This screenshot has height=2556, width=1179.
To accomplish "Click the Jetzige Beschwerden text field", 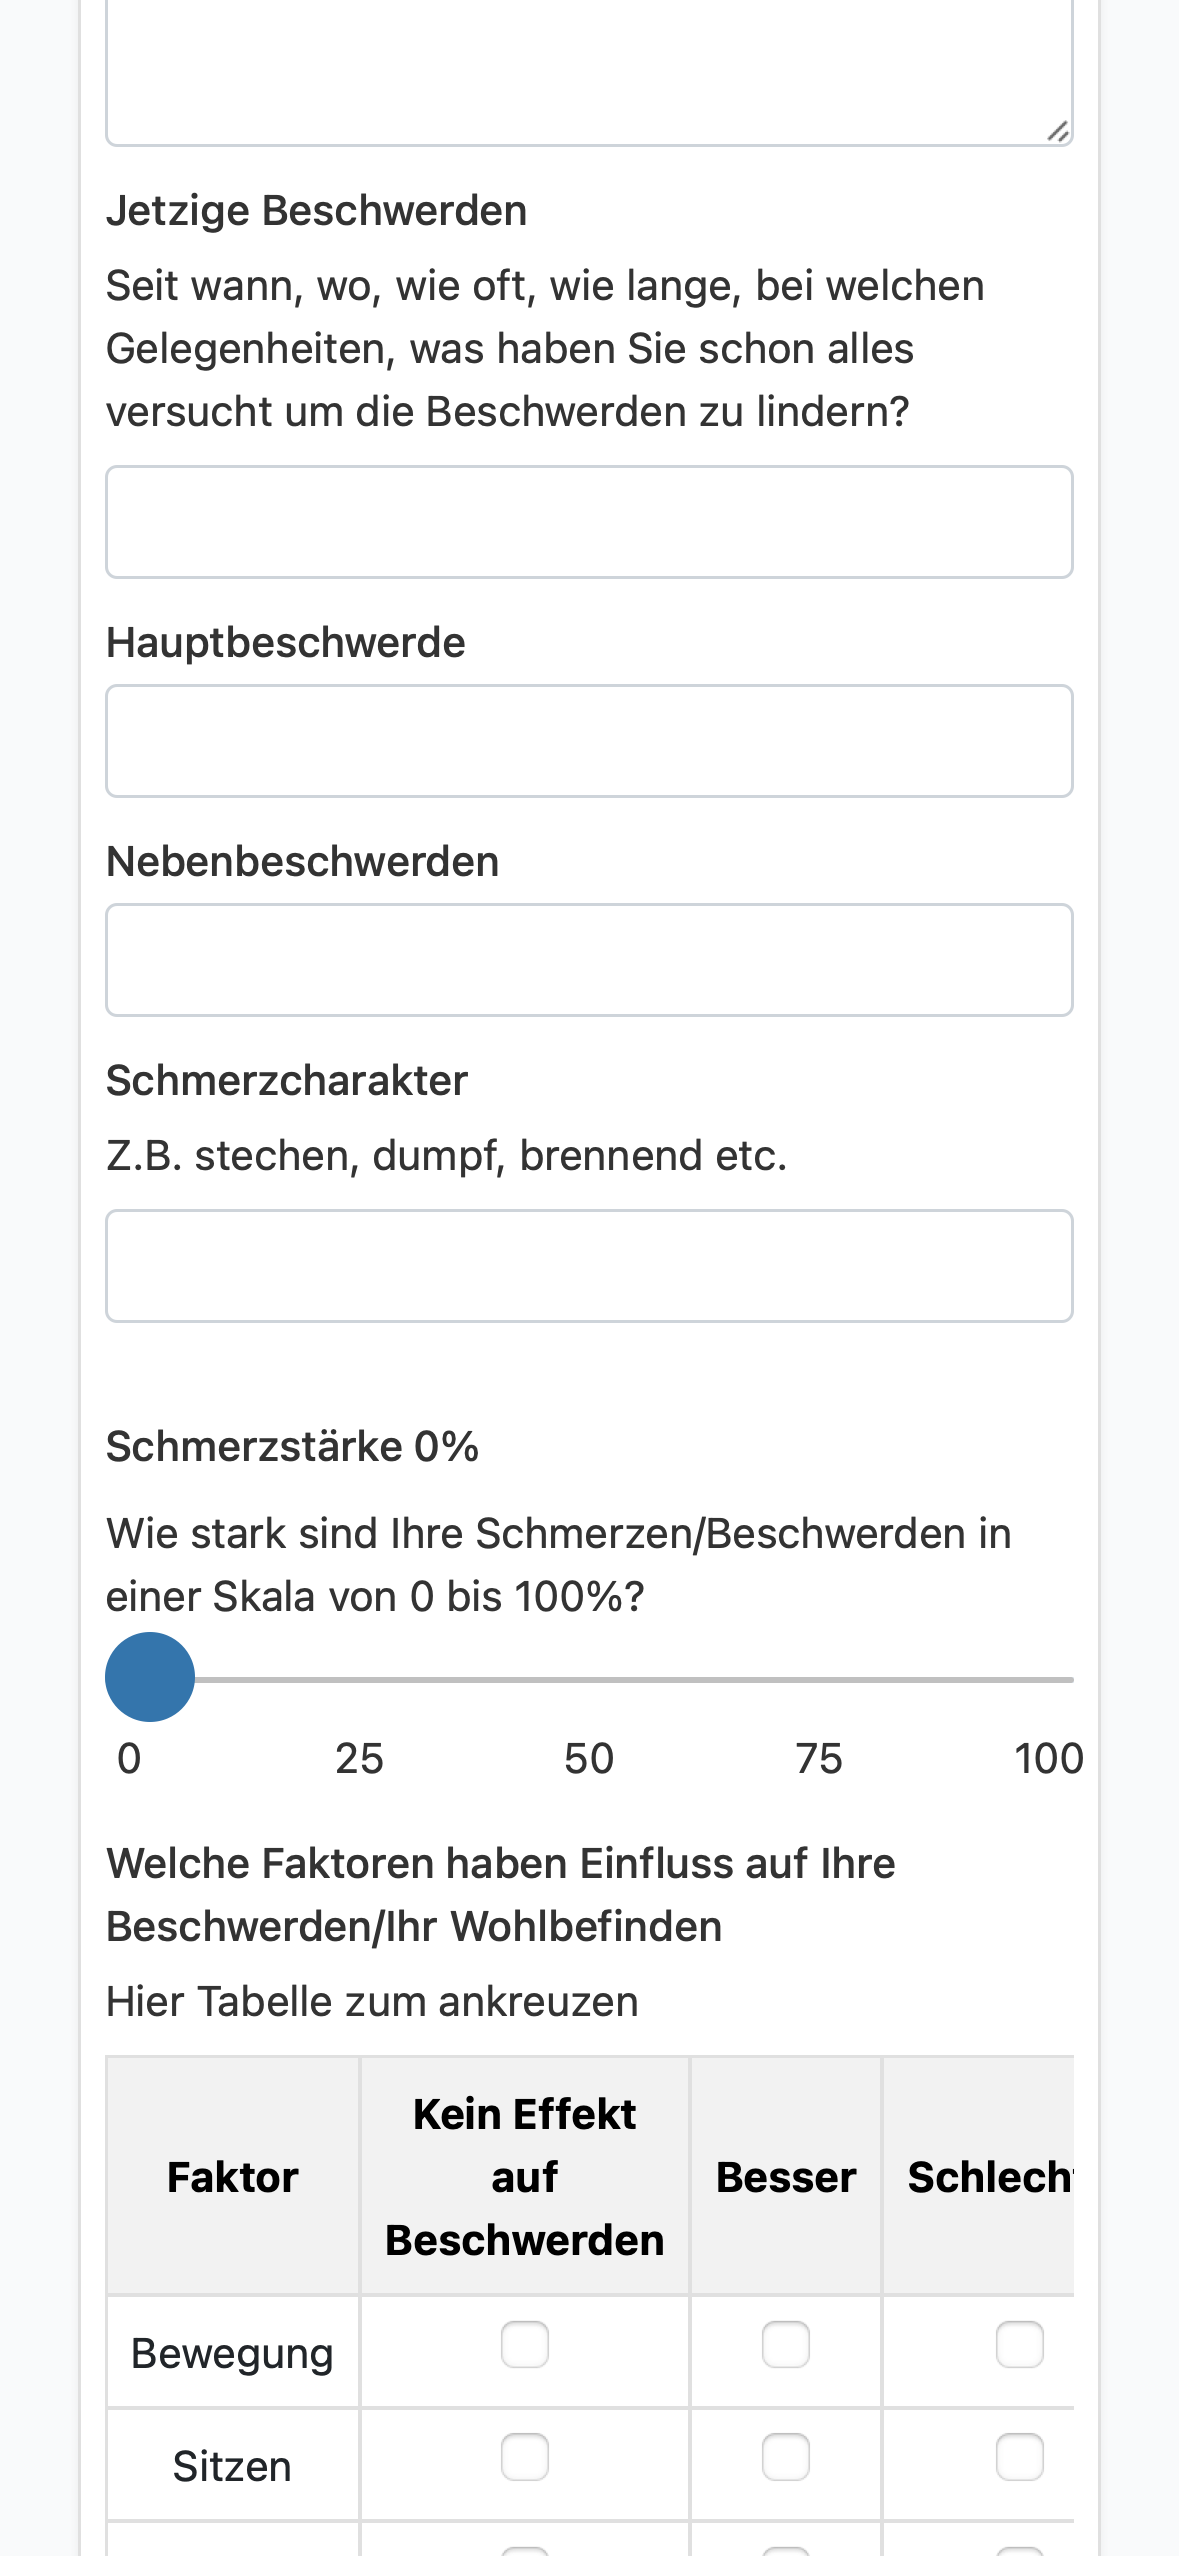I will click(589, 522).
